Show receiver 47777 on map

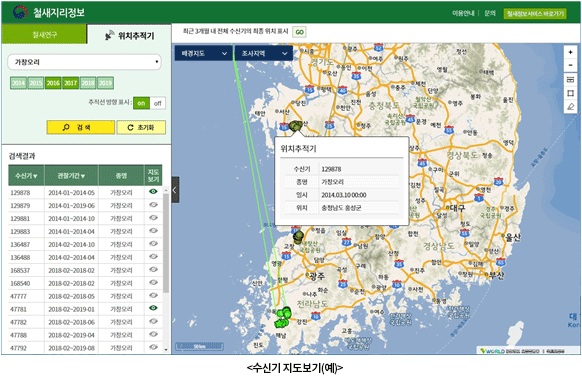tap(153, 296)
